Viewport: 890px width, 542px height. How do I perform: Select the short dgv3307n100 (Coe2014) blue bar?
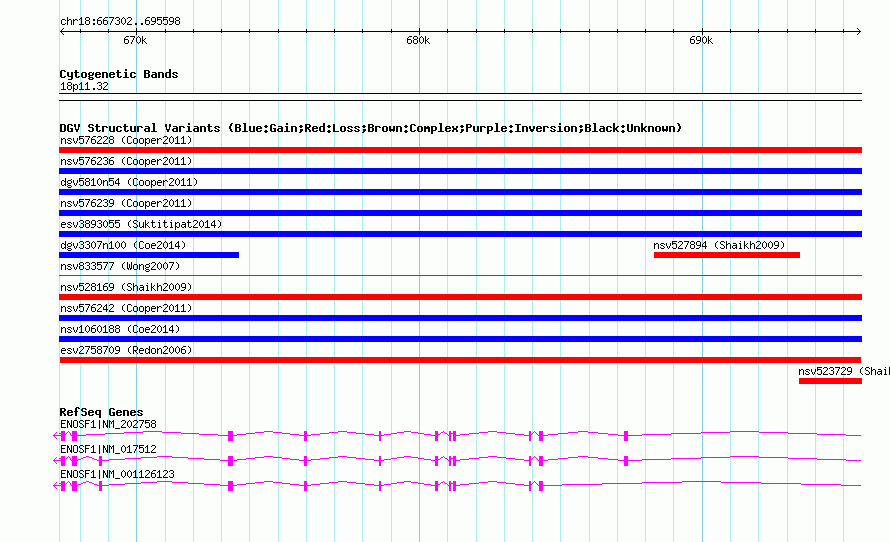[x=149, y=255]
